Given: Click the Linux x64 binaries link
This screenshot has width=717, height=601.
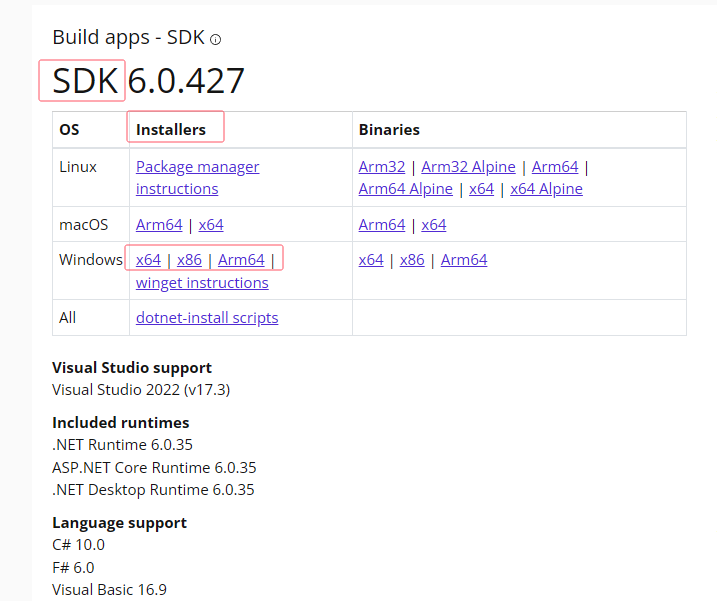Looking at the screenshot, I should point(481,189).
